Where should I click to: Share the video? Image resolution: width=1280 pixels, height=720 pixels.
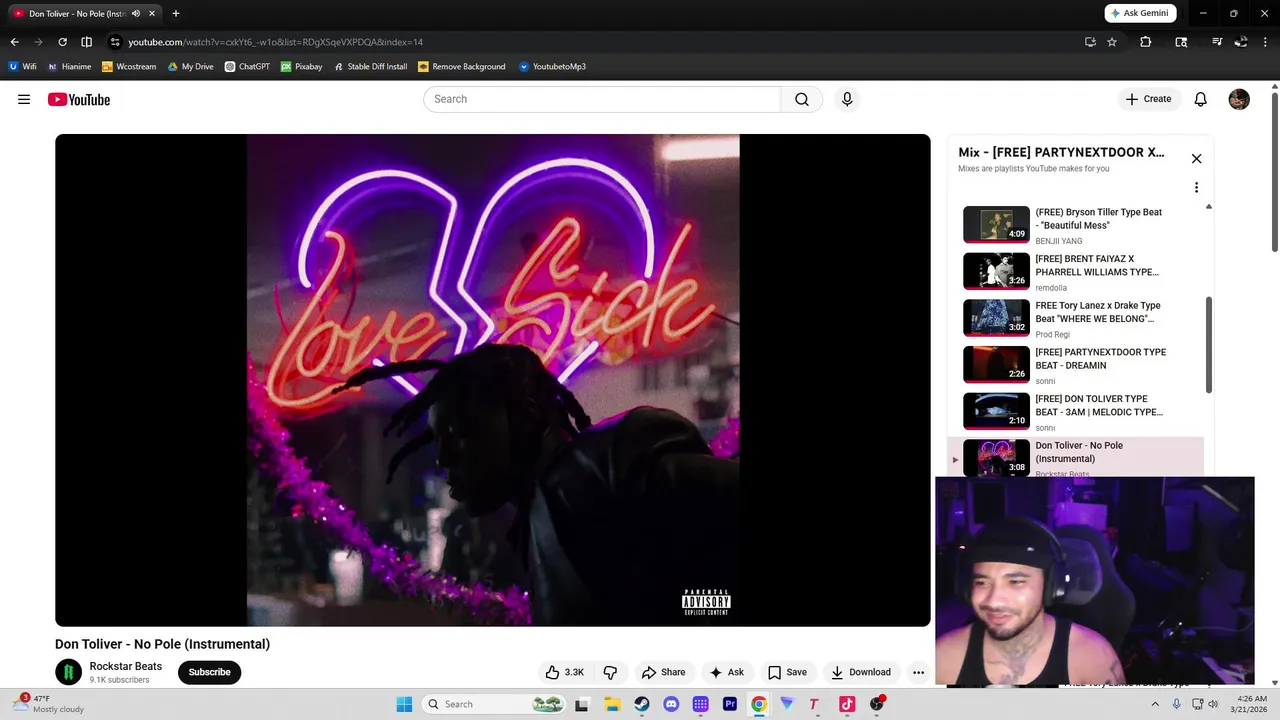pos(663,672)
